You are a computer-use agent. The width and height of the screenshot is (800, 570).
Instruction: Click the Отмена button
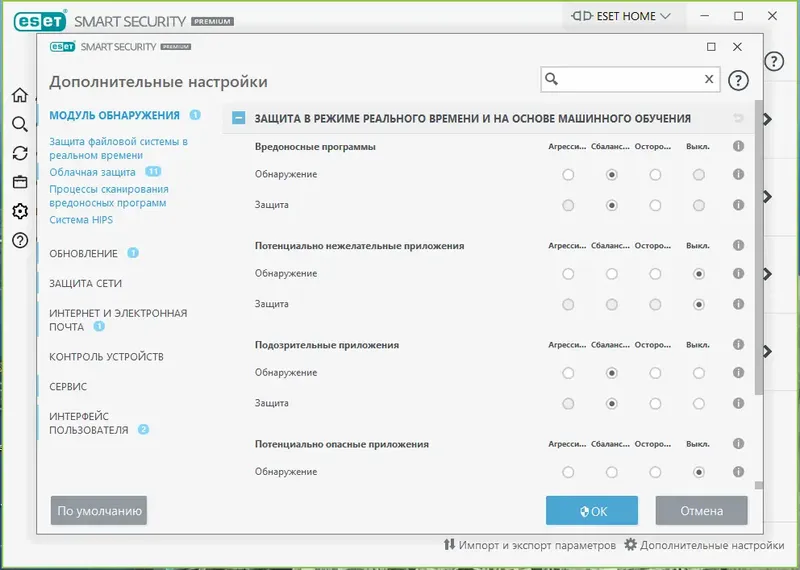(x=702, y=510)
